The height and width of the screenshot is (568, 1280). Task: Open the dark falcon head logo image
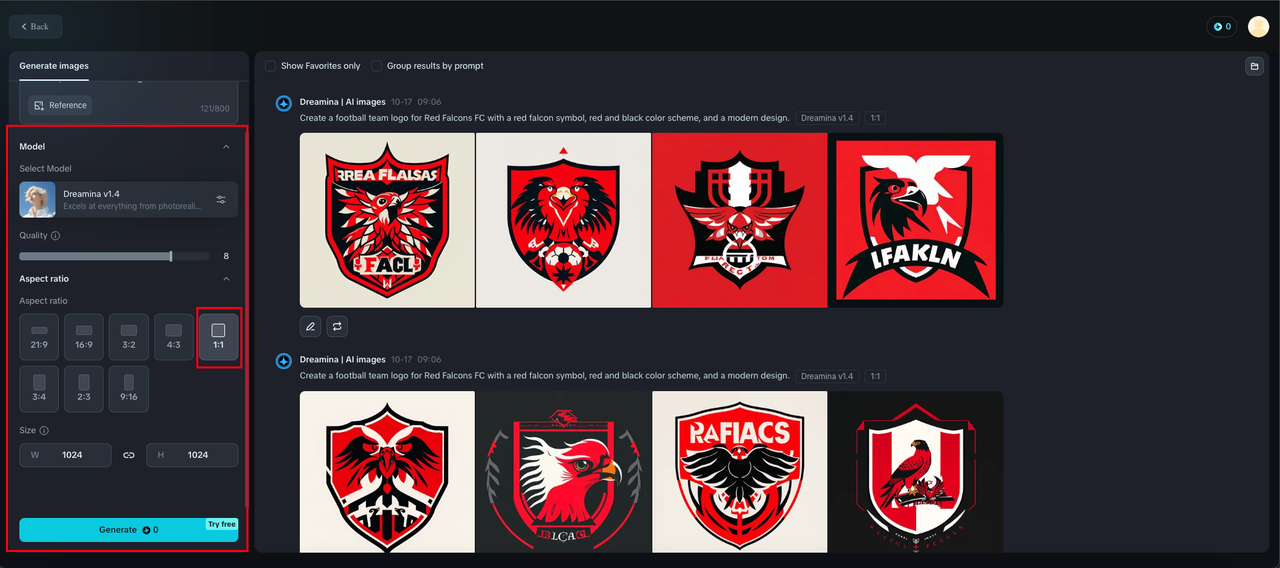563,471
